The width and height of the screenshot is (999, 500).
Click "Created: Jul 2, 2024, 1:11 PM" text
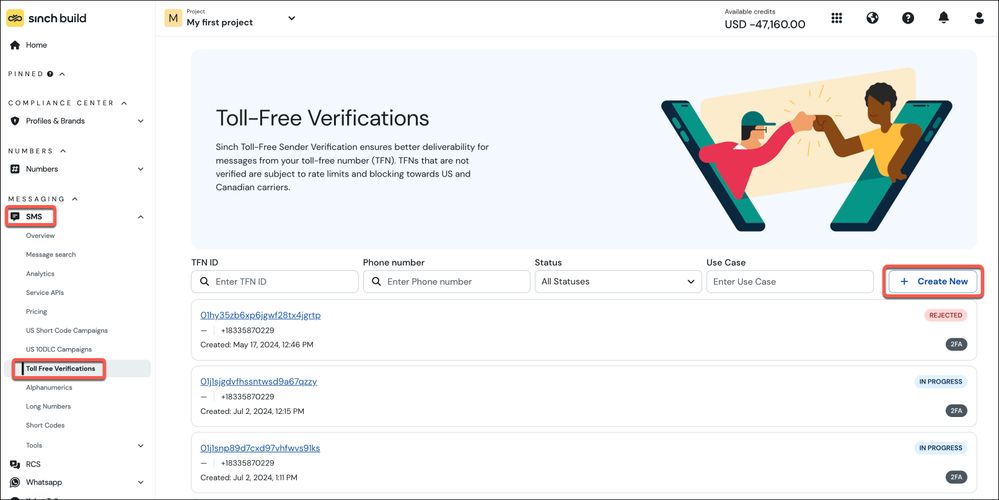[249, 478]
